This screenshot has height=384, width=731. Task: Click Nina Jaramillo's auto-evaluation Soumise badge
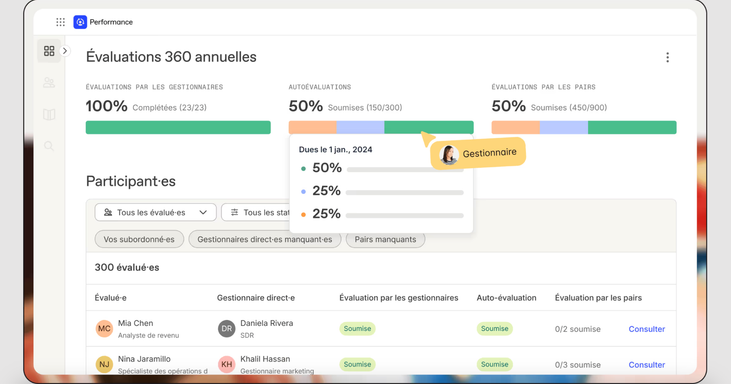495,364
